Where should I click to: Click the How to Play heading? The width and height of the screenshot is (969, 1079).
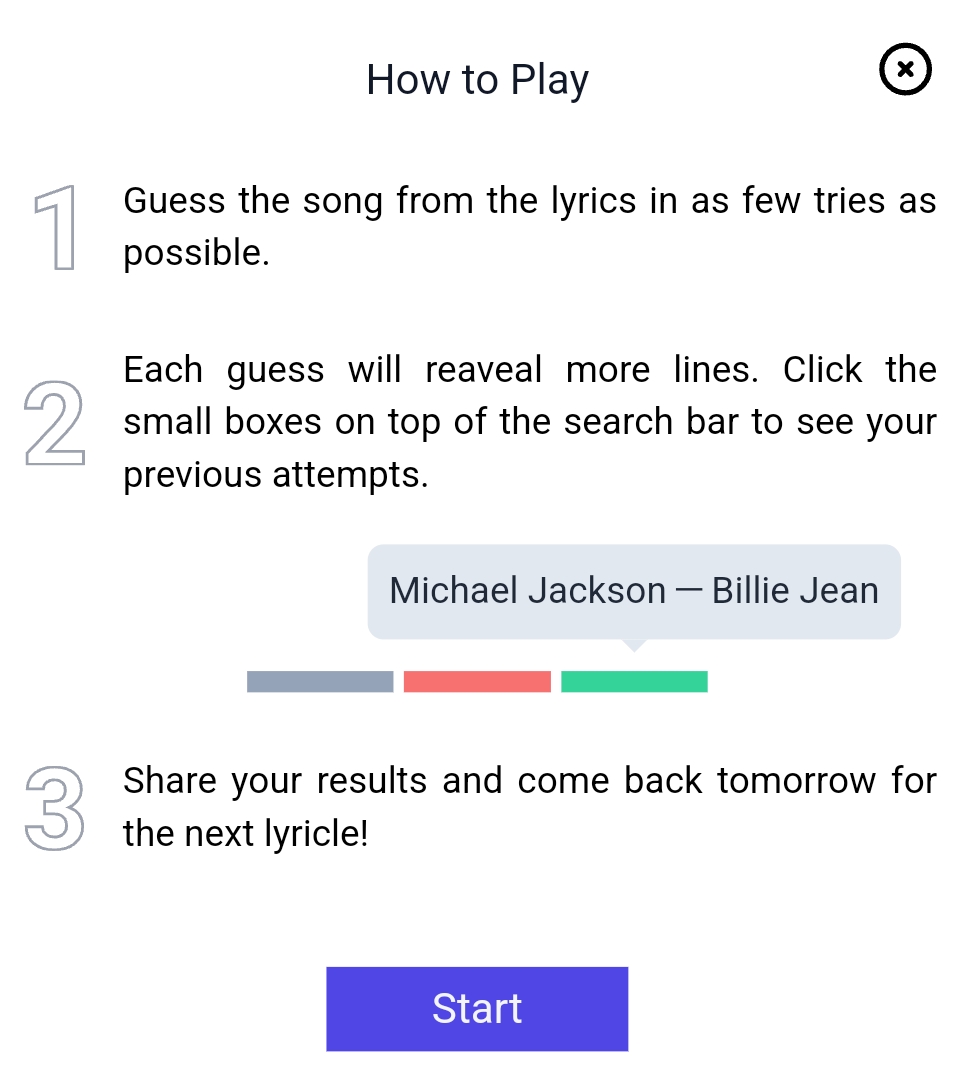point(477,80)
